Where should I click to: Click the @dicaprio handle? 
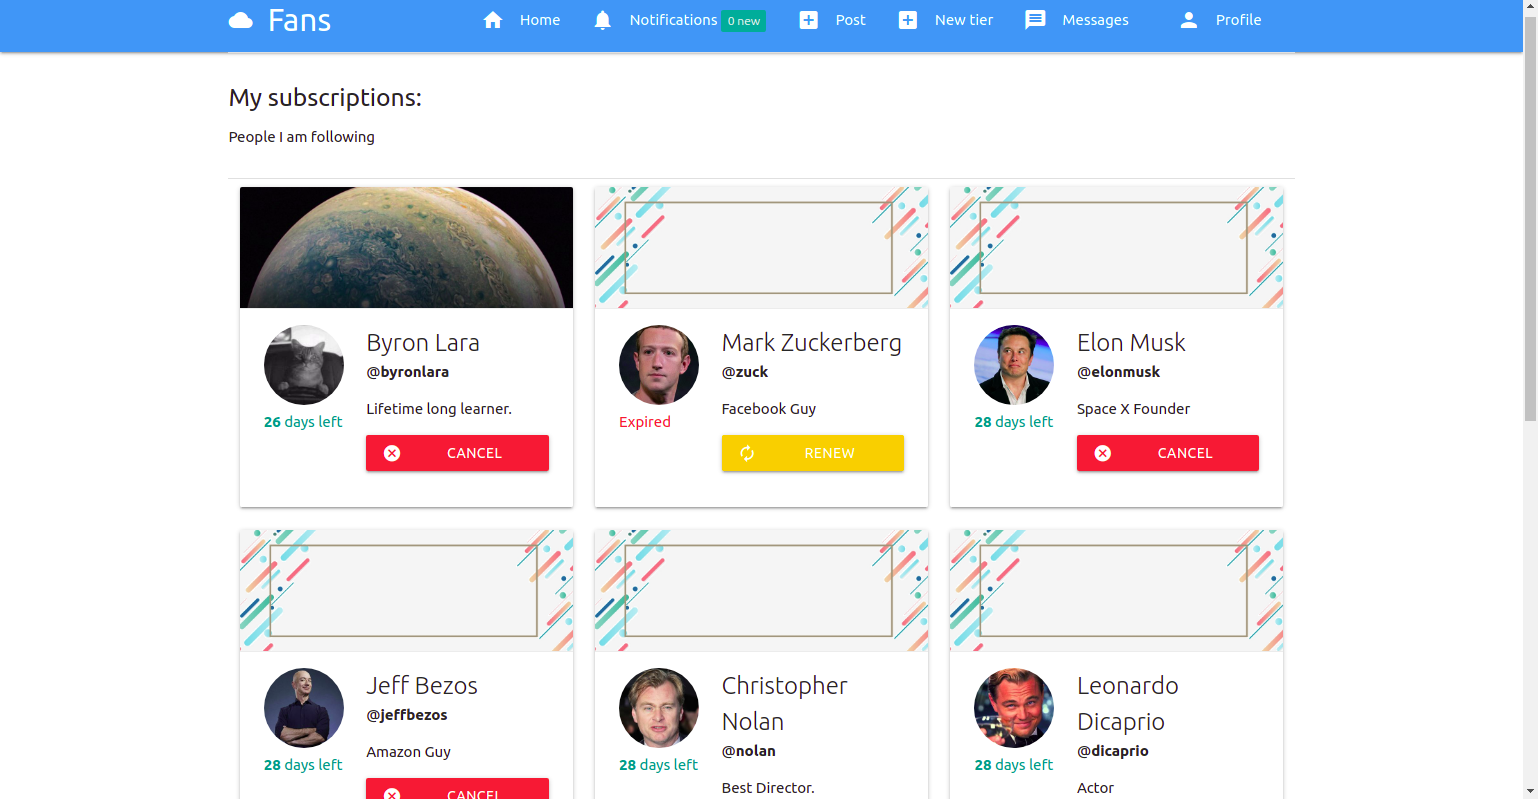click(x=1113, y=751)
